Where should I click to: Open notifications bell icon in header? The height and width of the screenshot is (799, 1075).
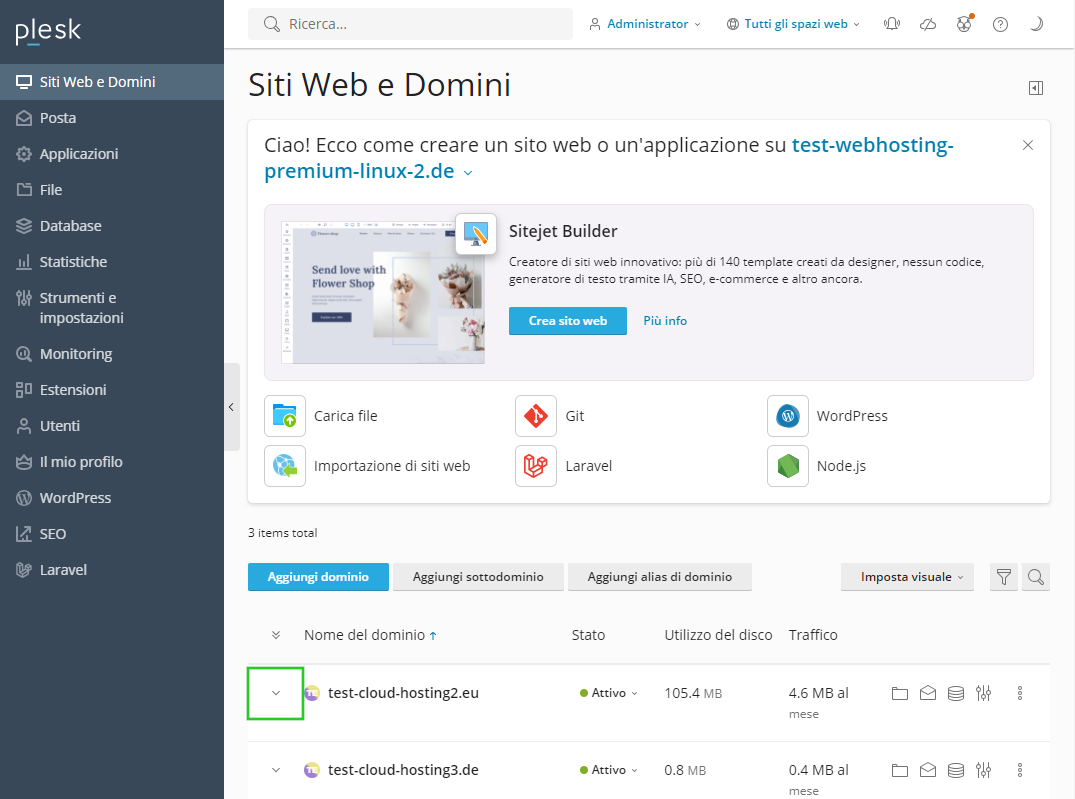click(892, 25)
